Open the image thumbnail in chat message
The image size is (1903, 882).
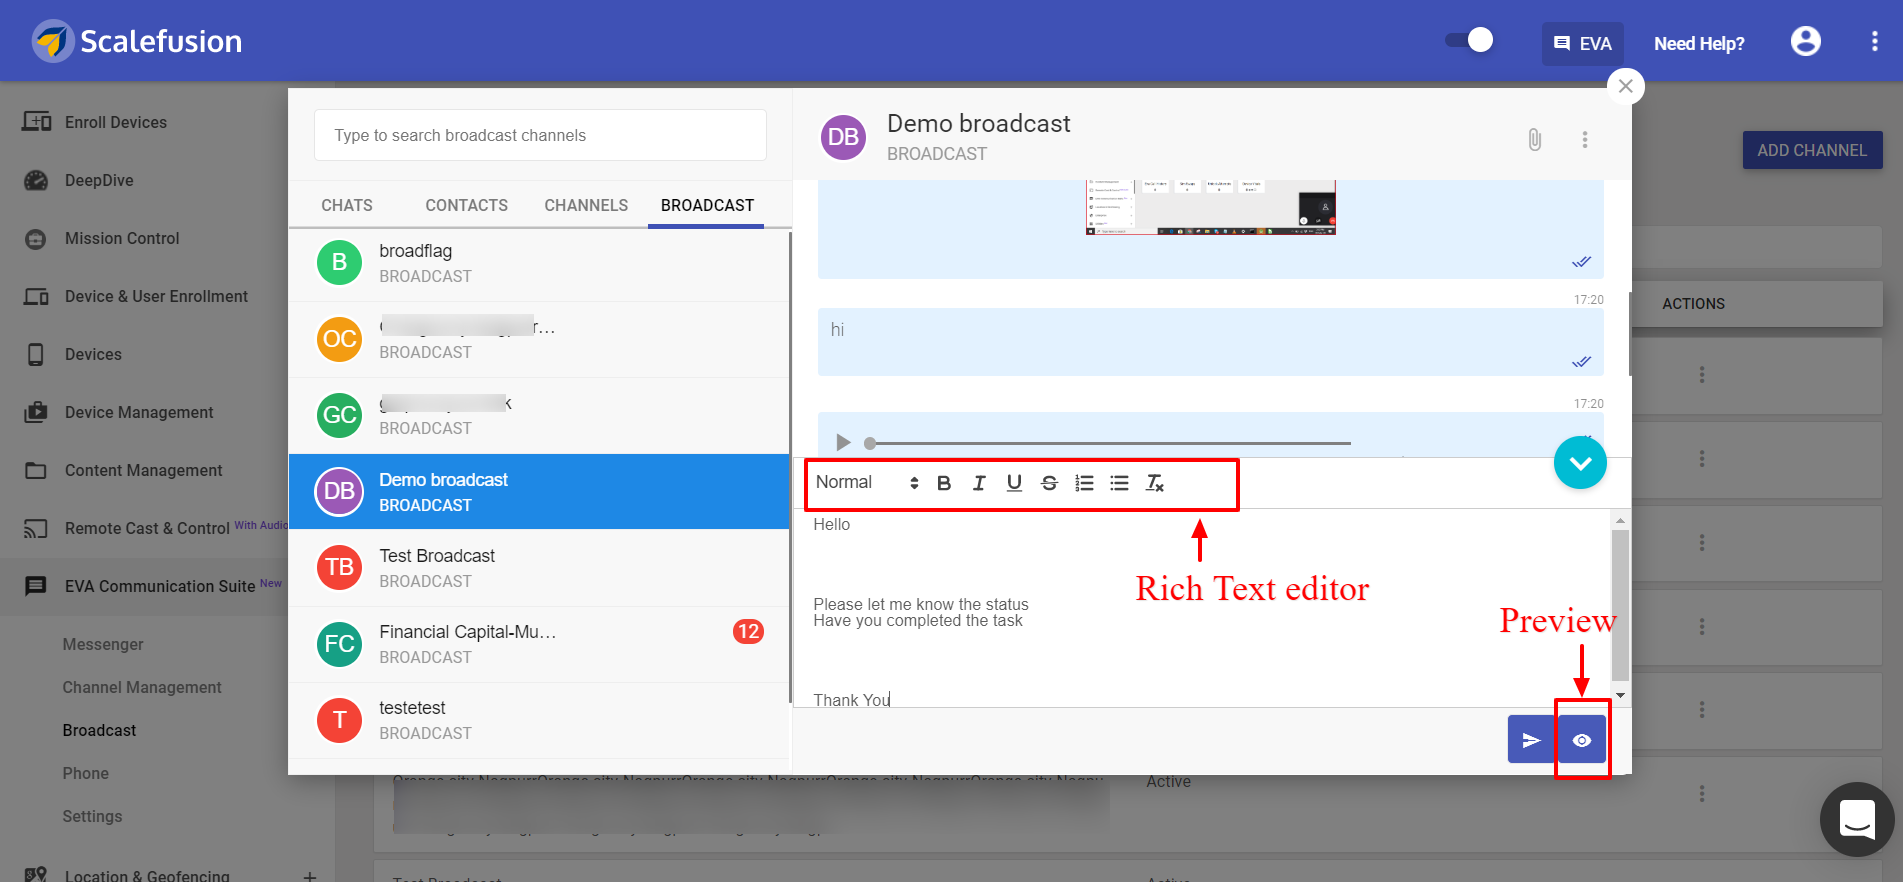pyautogui.click(x=1211, y=207)
